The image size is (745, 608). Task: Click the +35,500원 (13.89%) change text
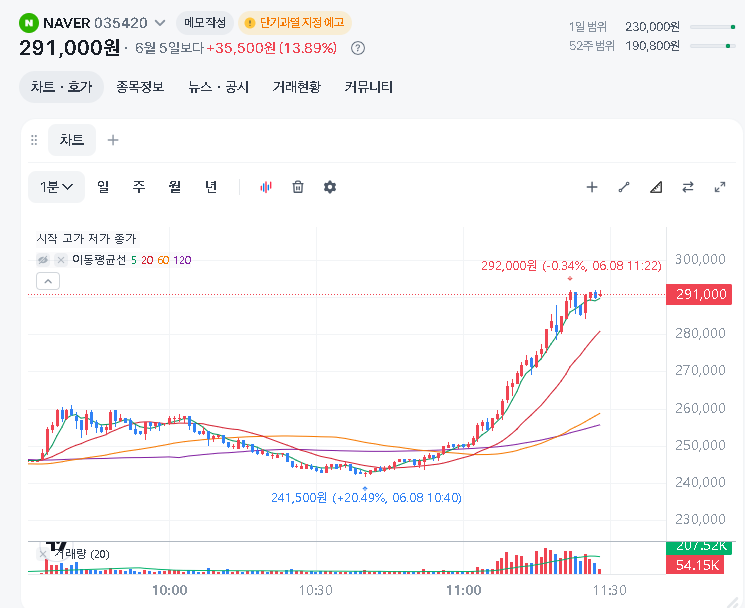271,48
